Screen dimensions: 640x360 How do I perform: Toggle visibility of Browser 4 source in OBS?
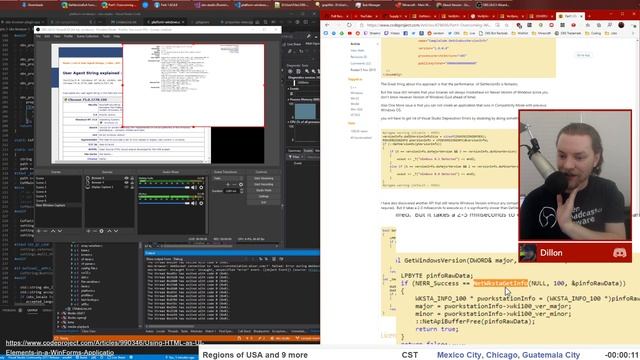(127, 182)
